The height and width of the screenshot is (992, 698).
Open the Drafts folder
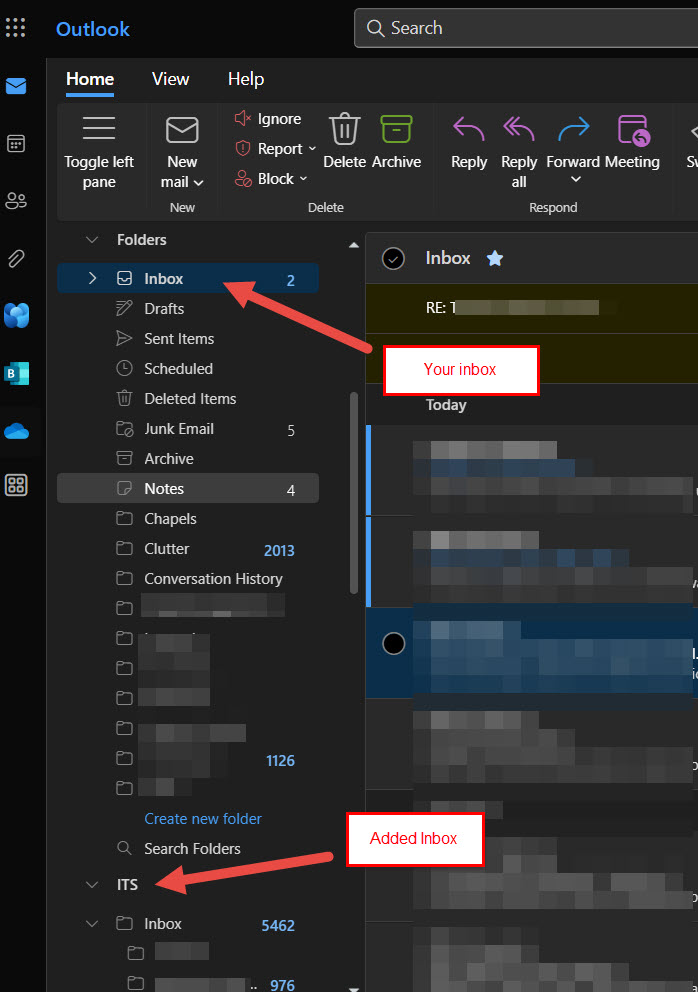188,309
